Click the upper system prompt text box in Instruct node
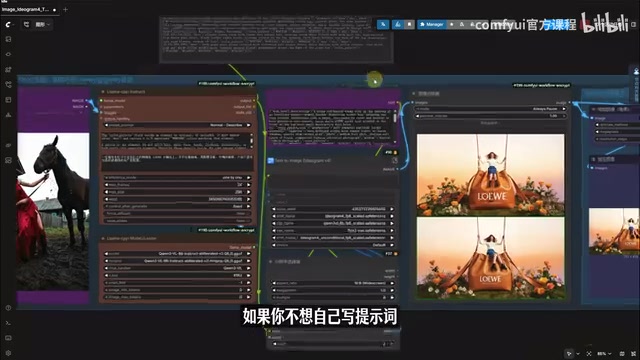The image size is (640, 360). point(176,140)
